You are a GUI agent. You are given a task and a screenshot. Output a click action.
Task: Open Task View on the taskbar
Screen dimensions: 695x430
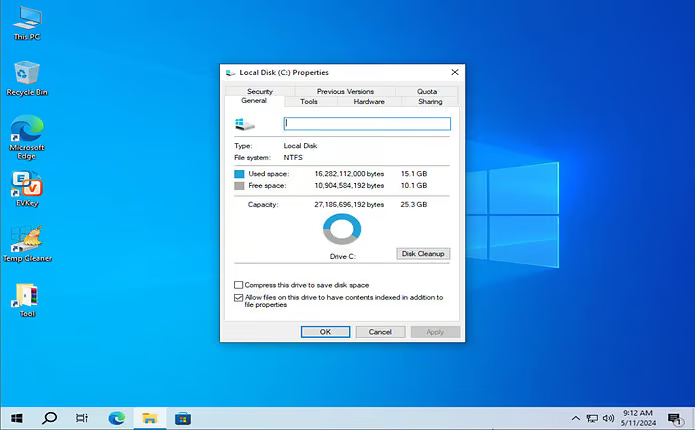(82, 418)
